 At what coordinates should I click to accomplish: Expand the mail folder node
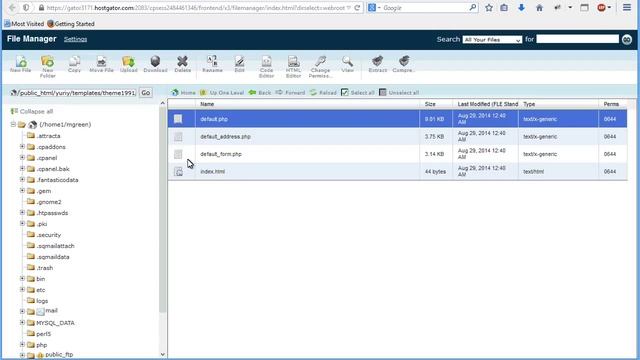pos(22,311)
